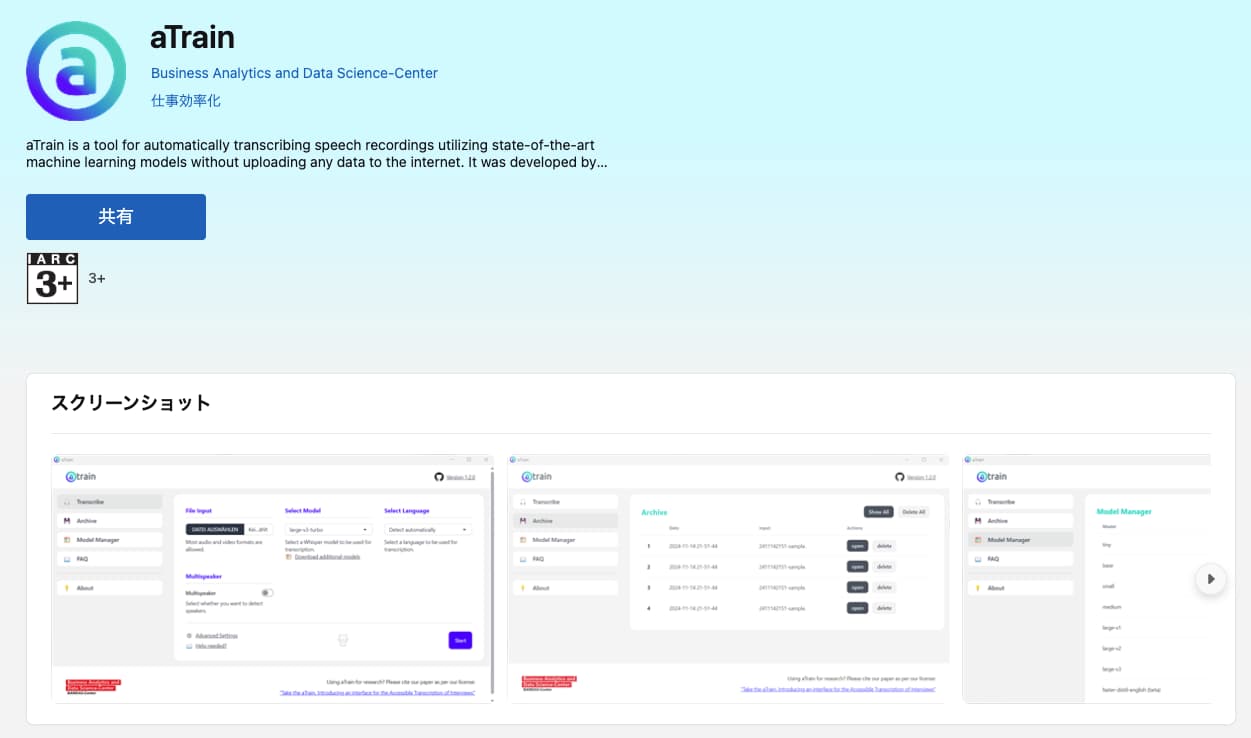Open the Select Model dropdown showing large-v3-turbo
The width and height of the screenshot is (1251, 738).
[x=328, y=530]
